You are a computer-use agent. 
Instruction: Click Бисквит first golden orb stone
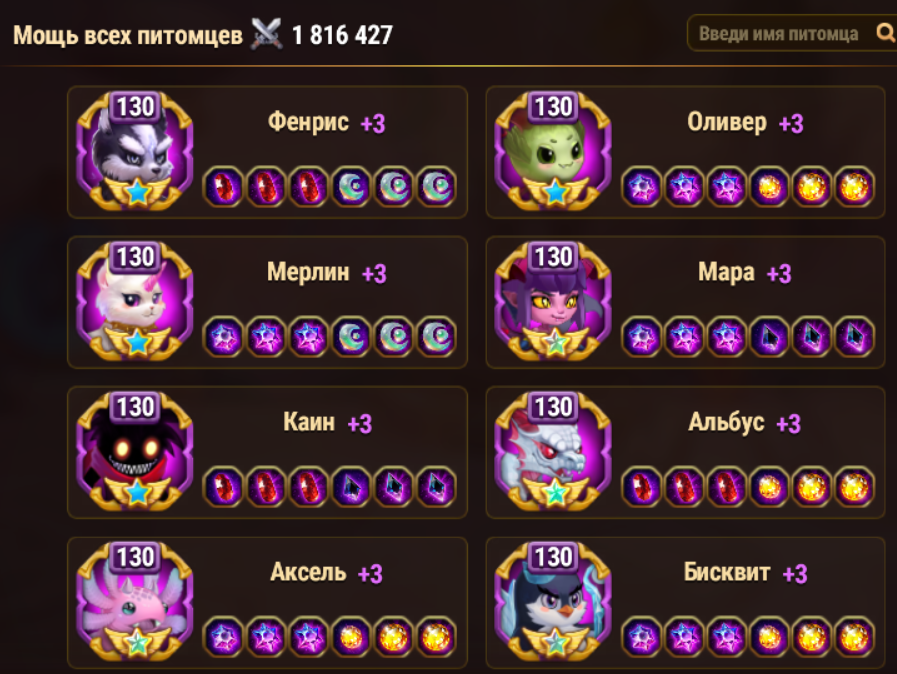click(769, 637)
